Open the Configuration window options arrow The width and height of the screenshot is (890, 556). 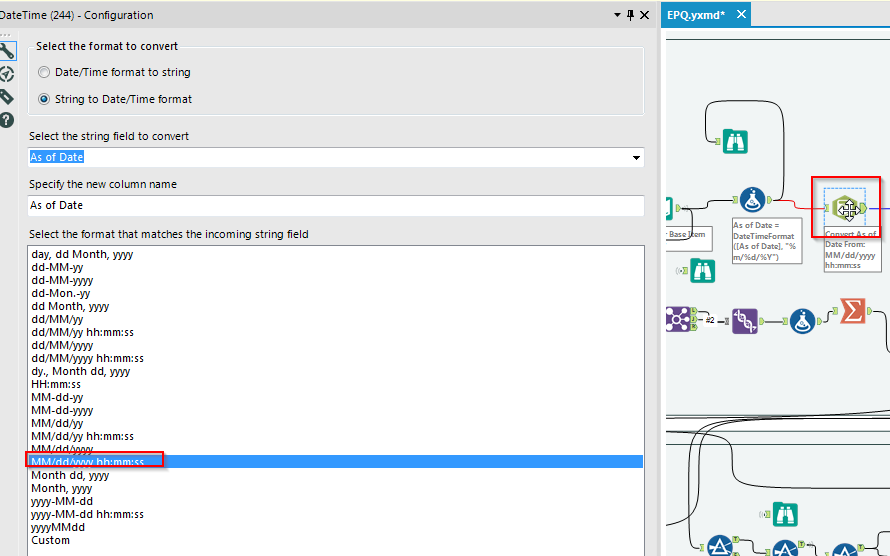pos(618,15)
